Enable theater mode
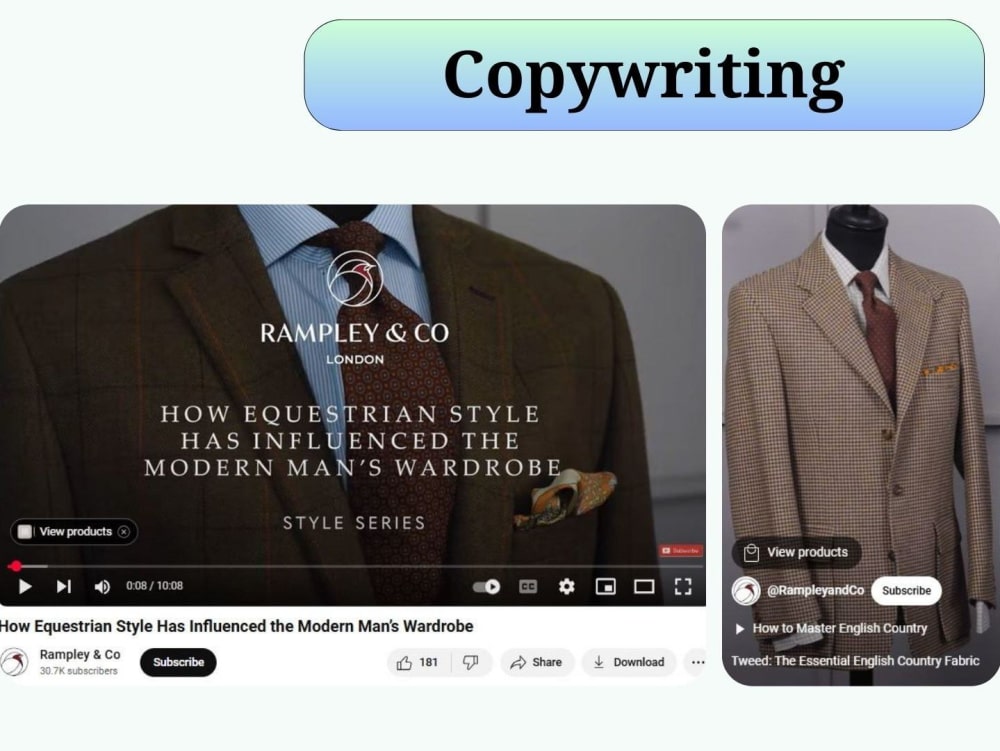Viewport: 1000px width, 751px height. [x=644, y=586]
